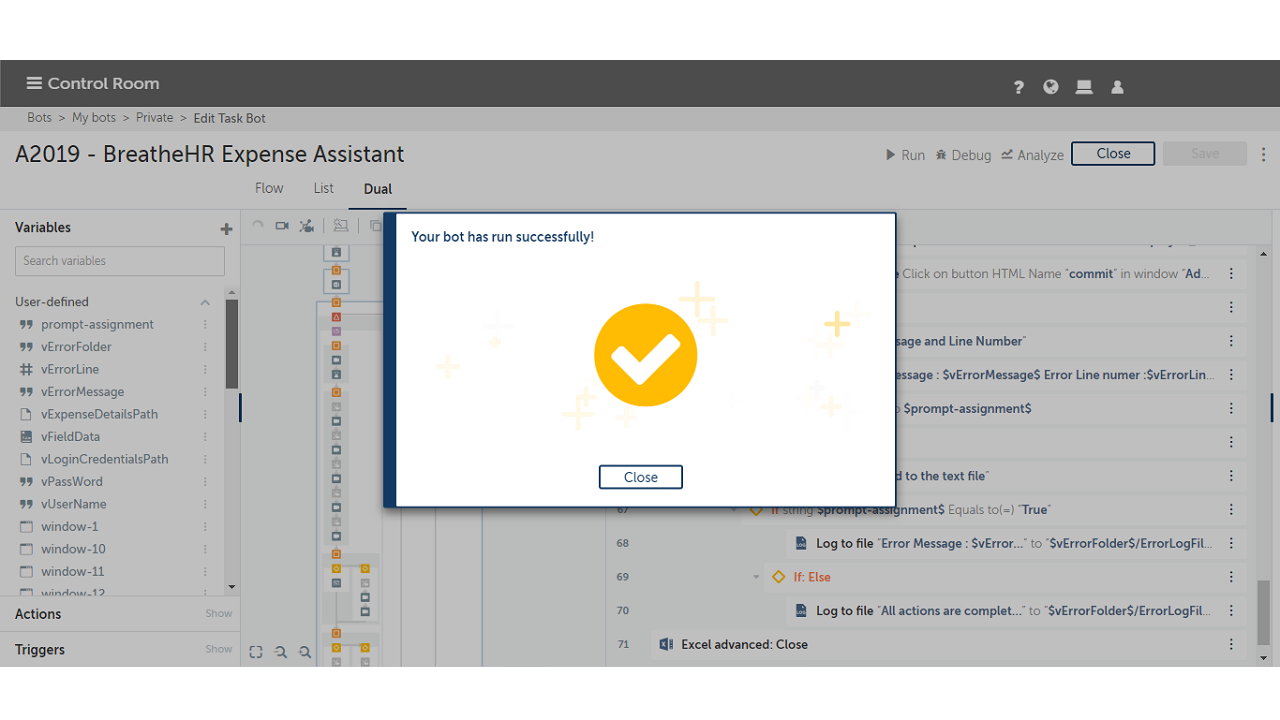This screenshot has height=720, width=1280.
Task: Start Debug mode
Action: pyautogui.click(x=963, y=155)
